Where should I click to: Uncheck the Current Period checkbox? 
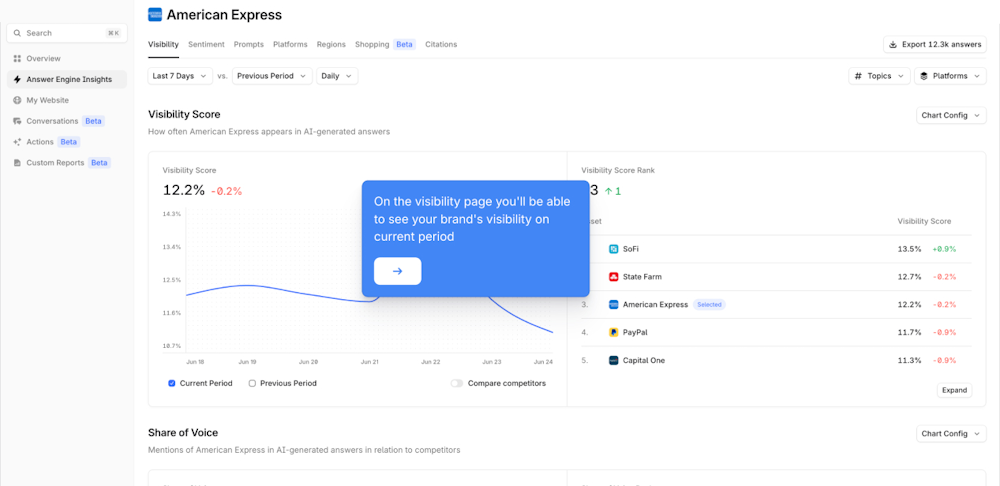(x=172, y=383)
